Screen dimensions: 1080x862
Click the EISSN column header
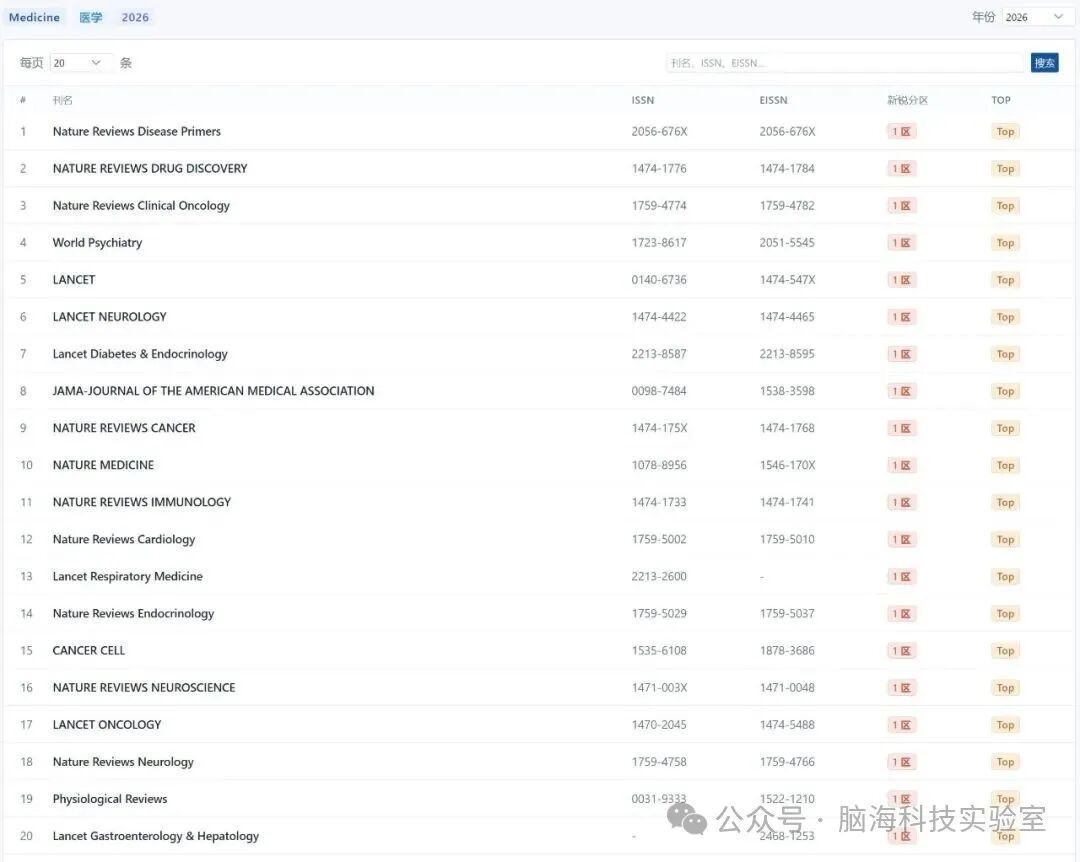coord(773,100)
